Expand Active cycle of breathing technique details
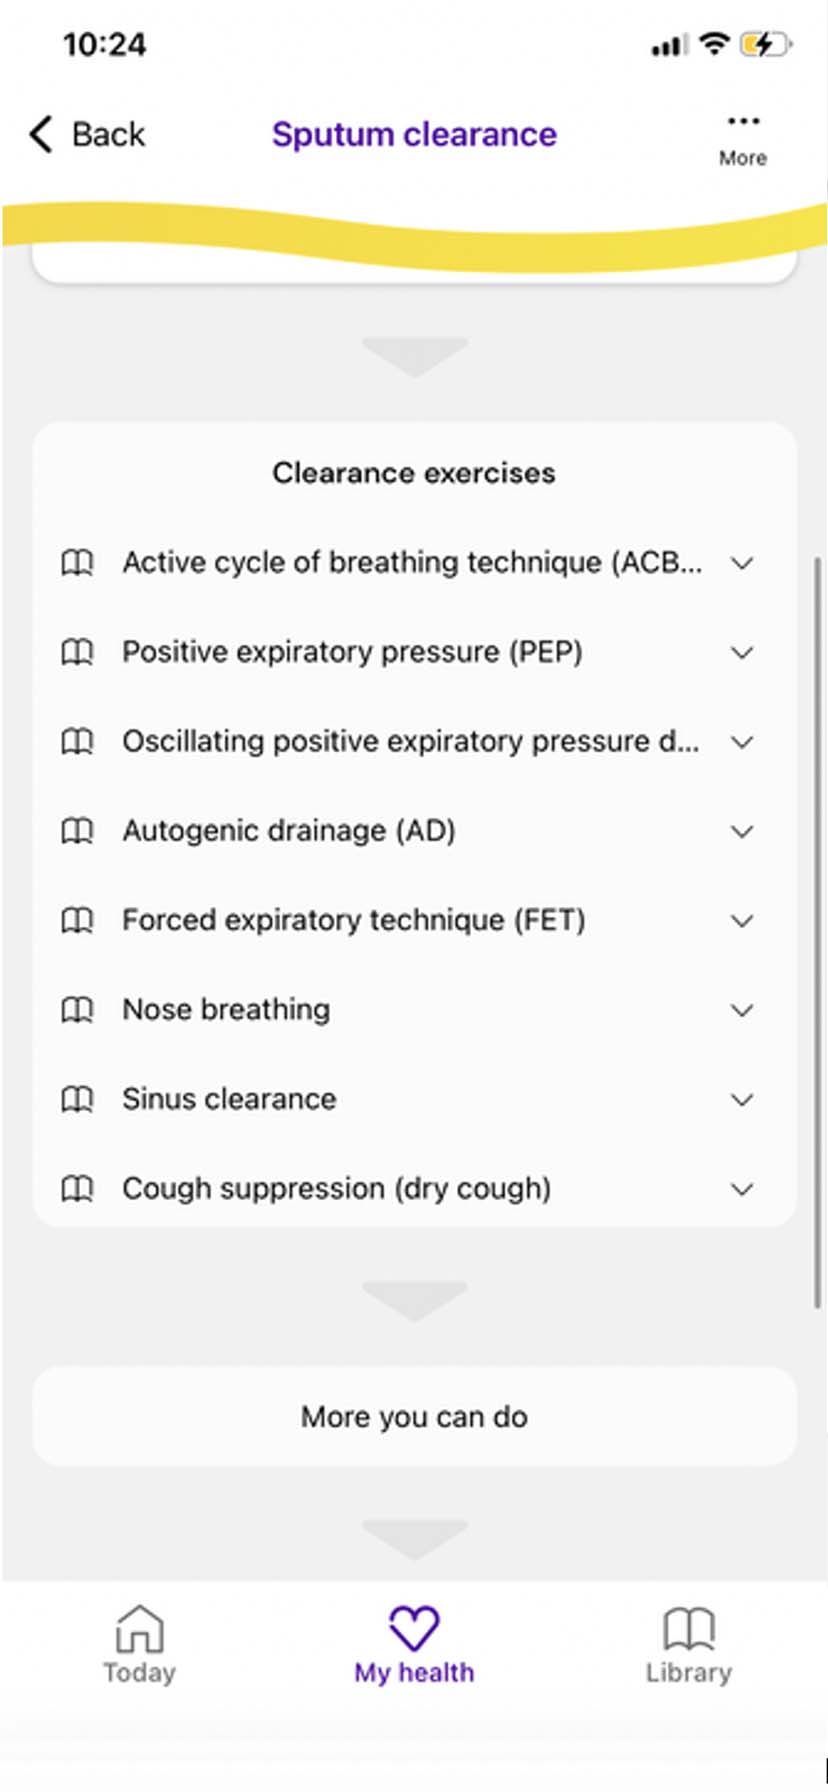Image resolution: width=828 pixels, height=1792 pixels. coord(742,563)
